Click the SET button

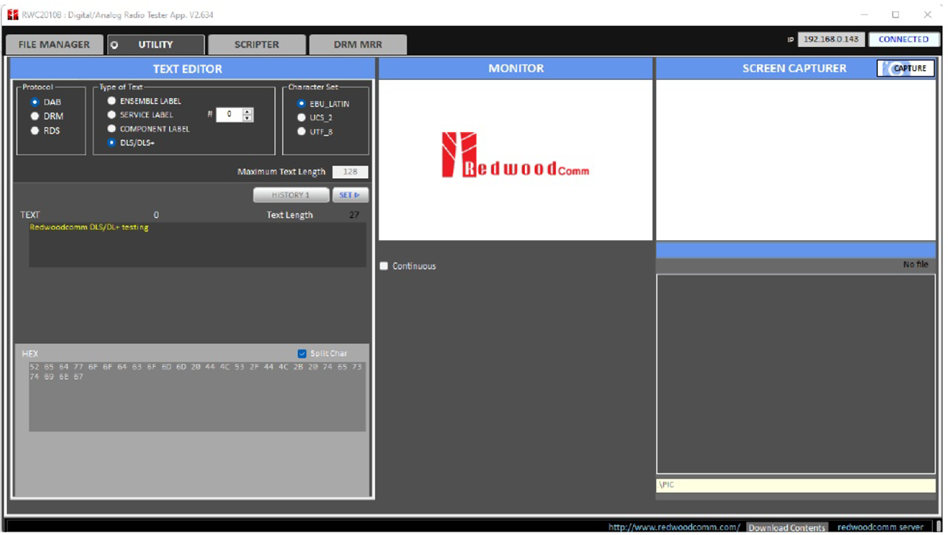[x=350, y=195]
